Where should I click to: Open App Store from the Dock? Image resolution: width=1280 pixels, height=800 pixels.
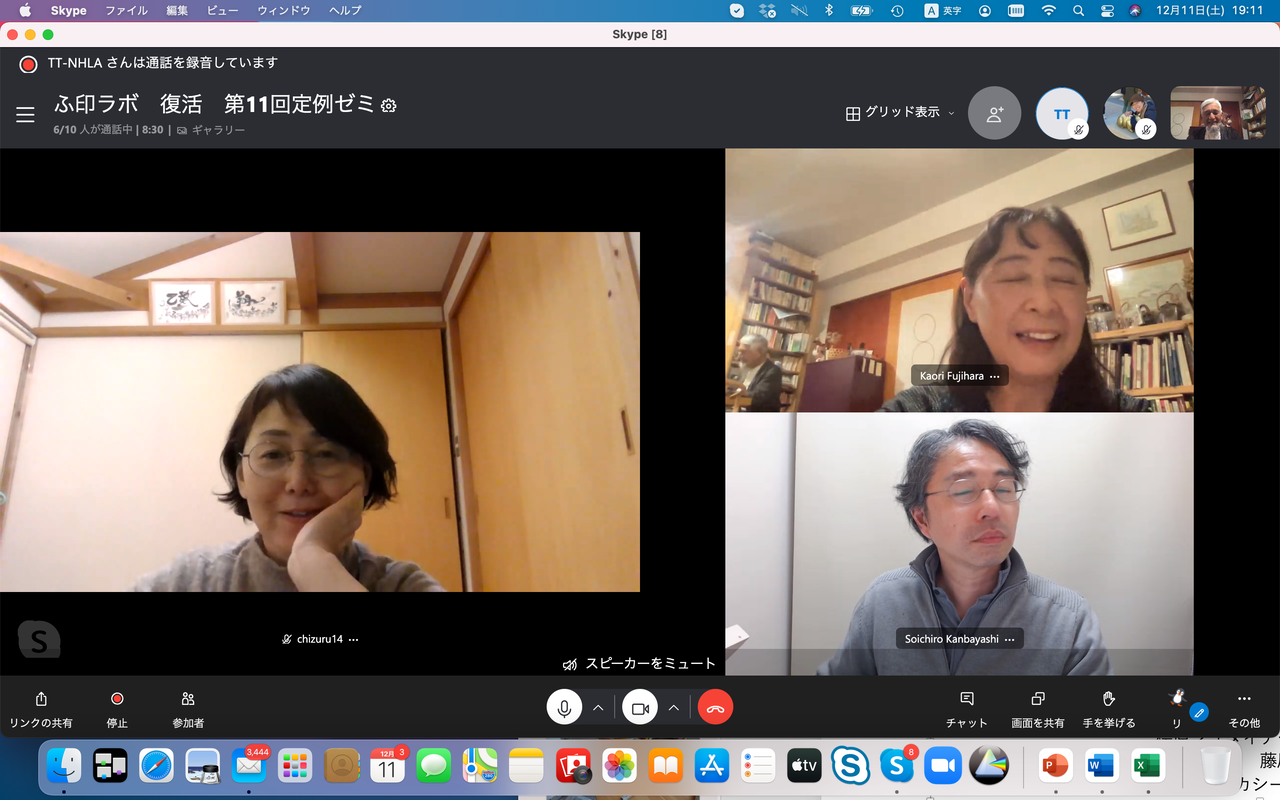pos(711,766)
